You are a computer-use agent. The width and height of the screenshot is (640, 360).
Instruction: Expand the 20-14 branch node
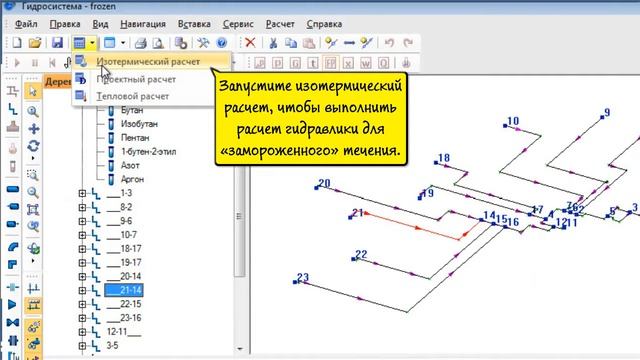[x=82, y=277]
